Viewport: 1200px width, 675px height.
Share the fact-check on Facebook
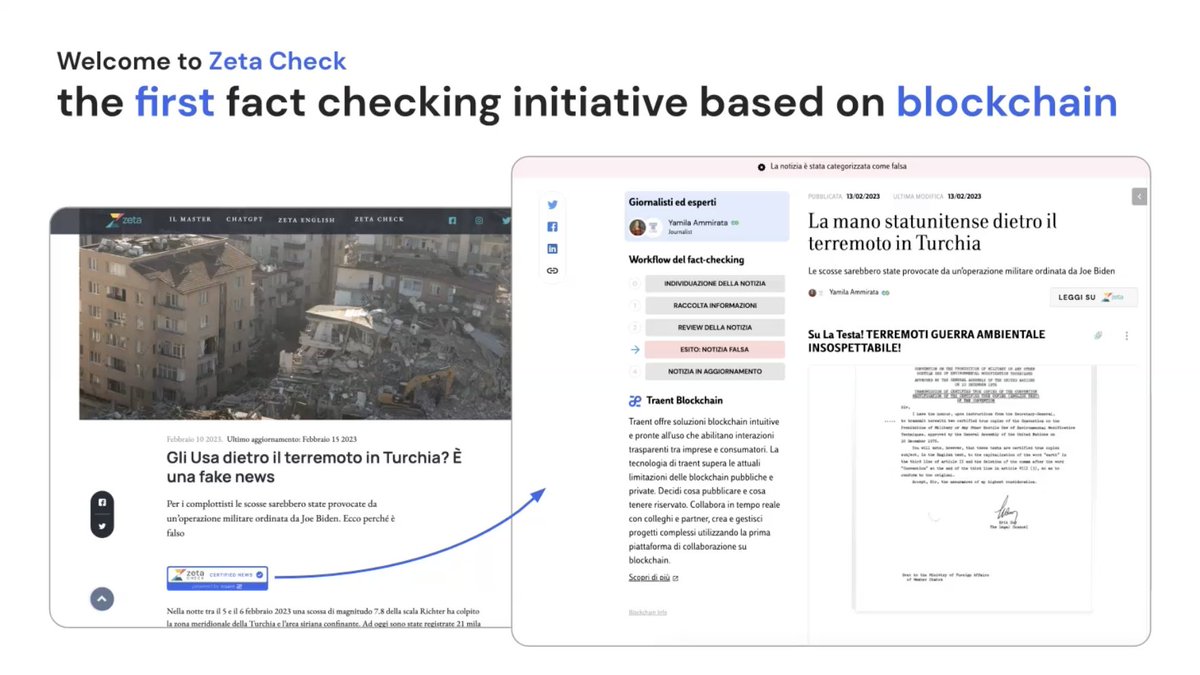pos(552,226)
